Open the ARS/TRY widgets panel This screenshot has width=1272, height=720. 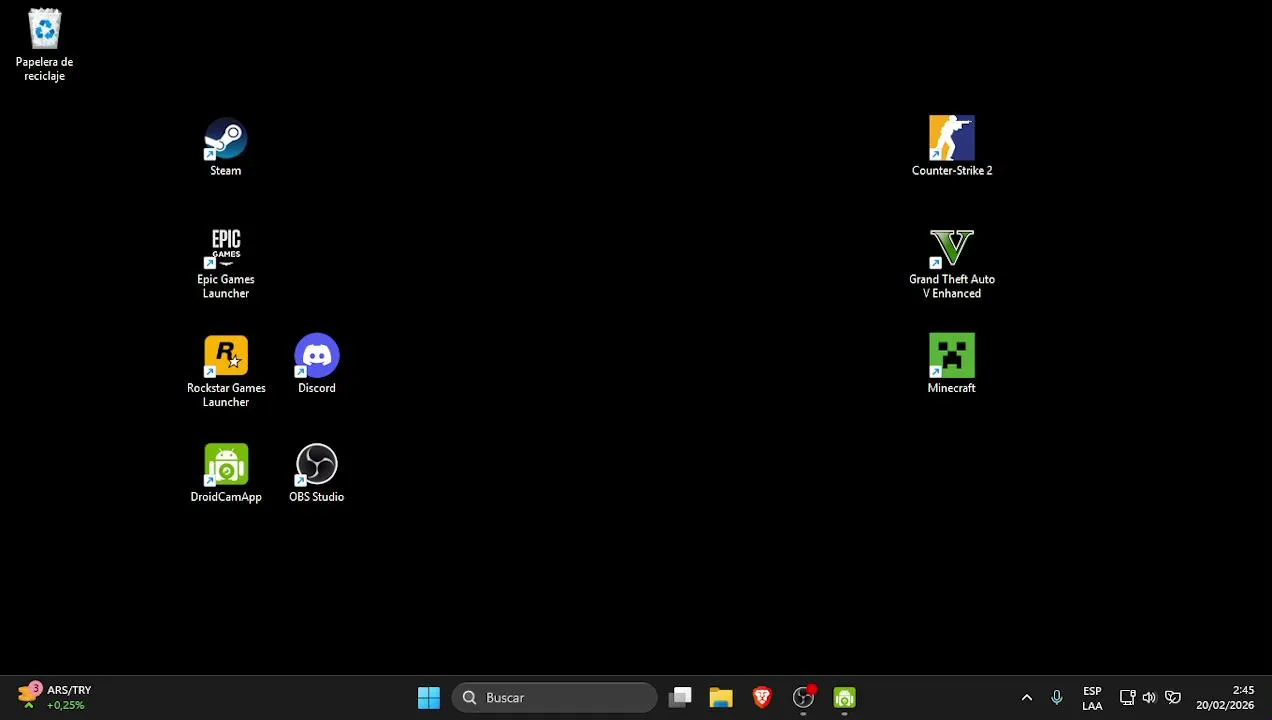coord(56,698)
